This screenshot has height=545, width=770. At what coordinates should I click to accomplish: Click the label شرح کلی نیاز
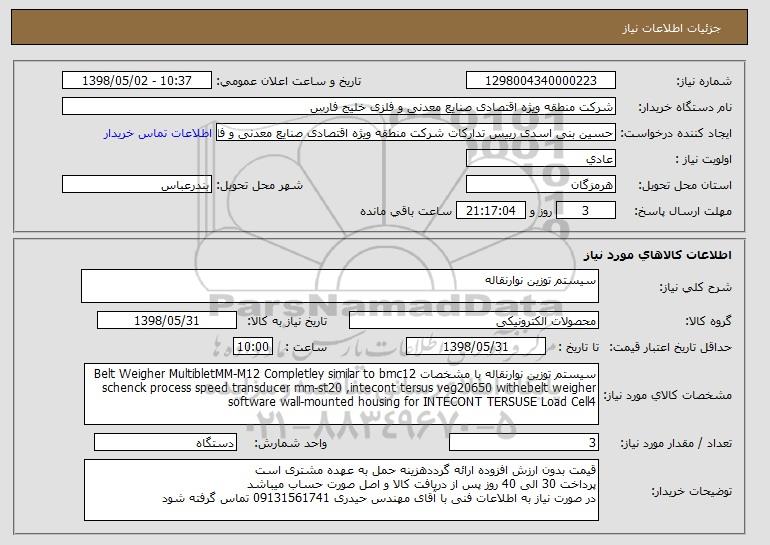(695, 288)
